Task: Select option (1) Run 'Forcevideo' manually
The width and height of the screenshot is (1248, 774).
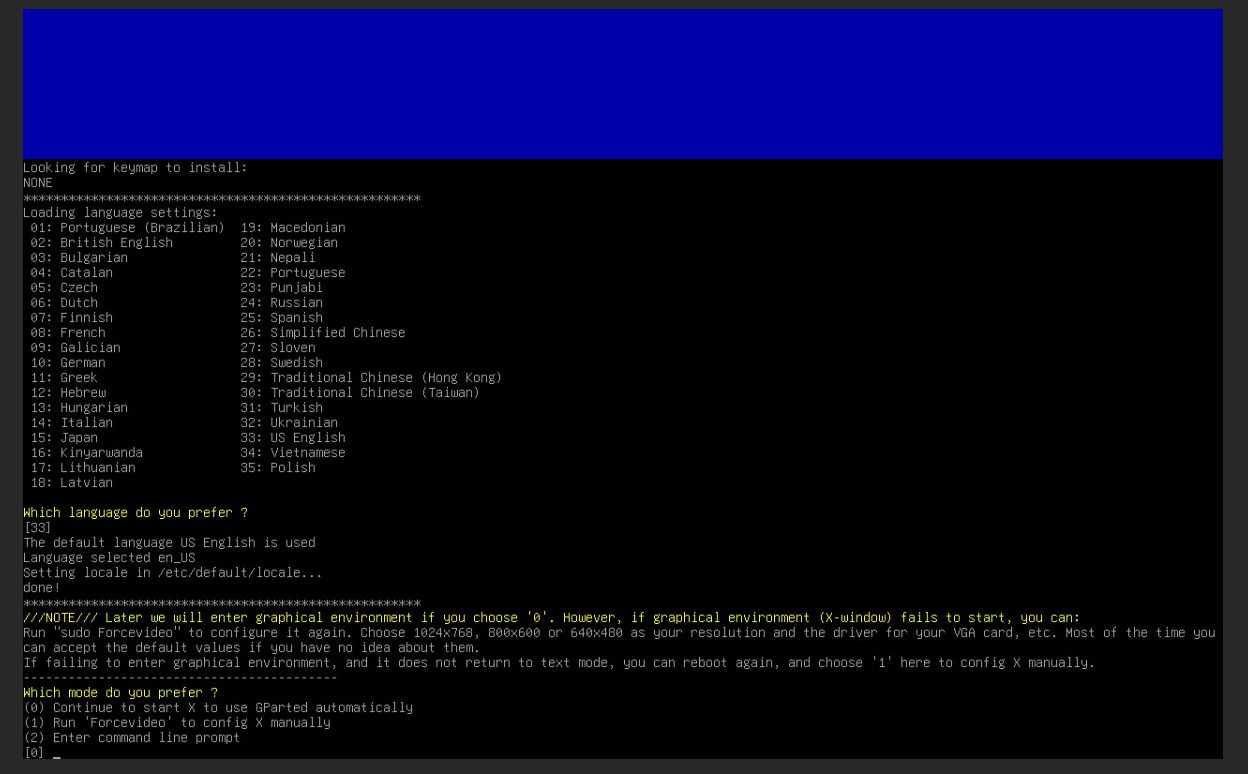Action: (176, 723)
